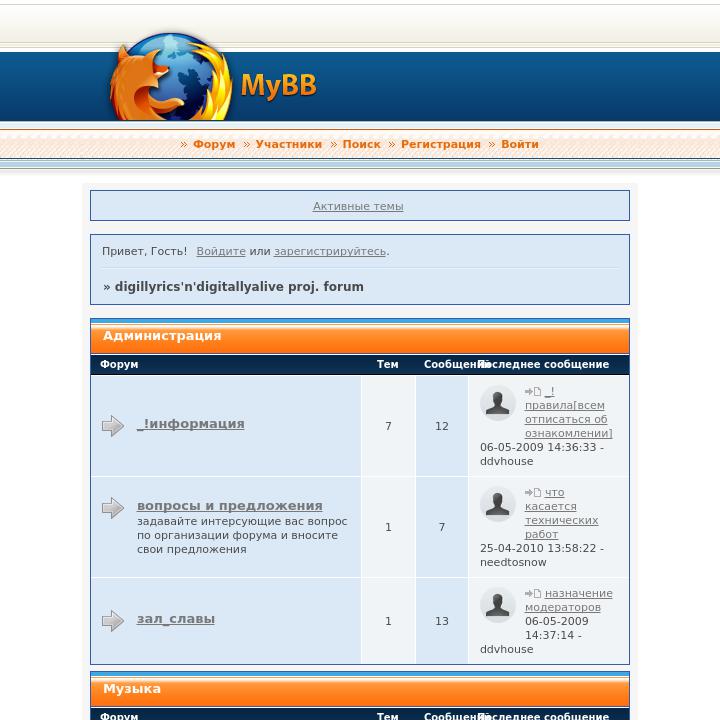The width and height of the screenshot is (720, 720).
Task: Click 'Привет, Гость!' greeting text
Action: [145, 251]
